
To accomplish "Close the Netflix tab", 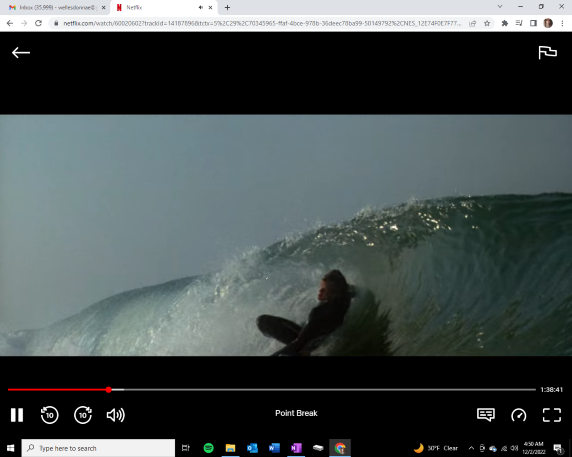I will click(x=210, y=7).
